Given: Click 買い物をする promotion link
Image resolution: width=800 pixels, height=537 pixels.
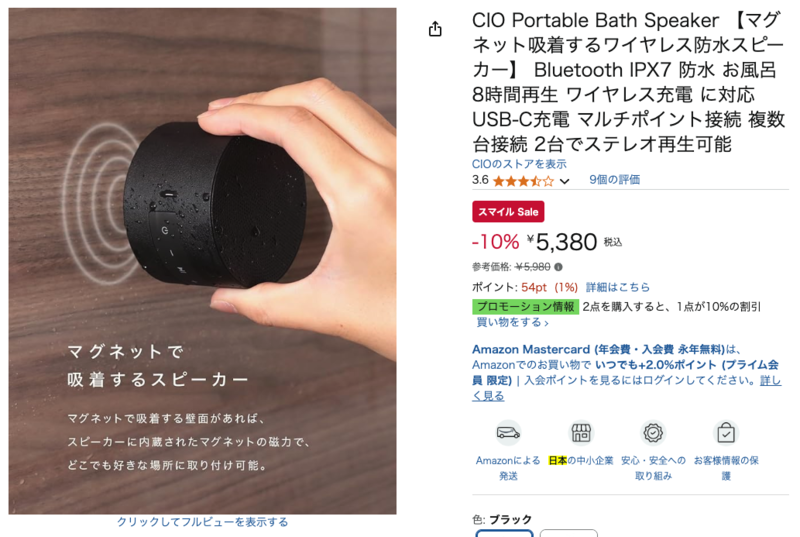Looking at the screenshot, I should point(512,322).
